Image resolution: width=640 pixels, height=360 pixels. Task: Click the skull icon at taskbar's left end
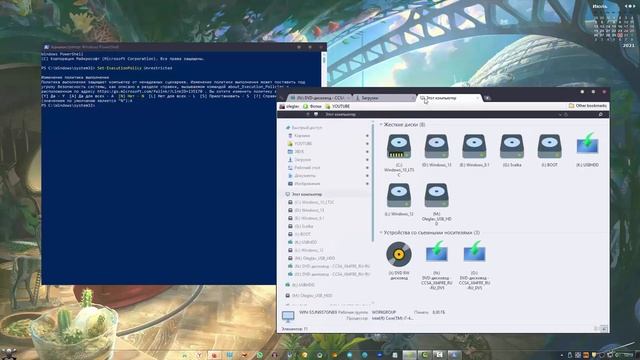pos(8,353)
